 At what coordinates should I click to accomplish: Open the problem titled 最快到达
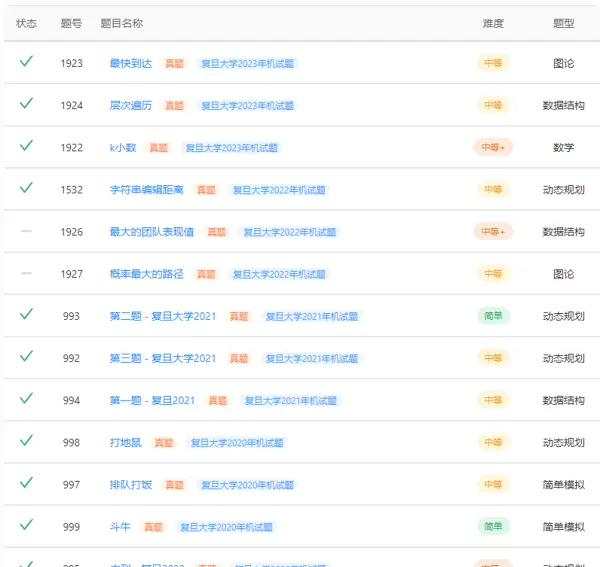[131, 63]
